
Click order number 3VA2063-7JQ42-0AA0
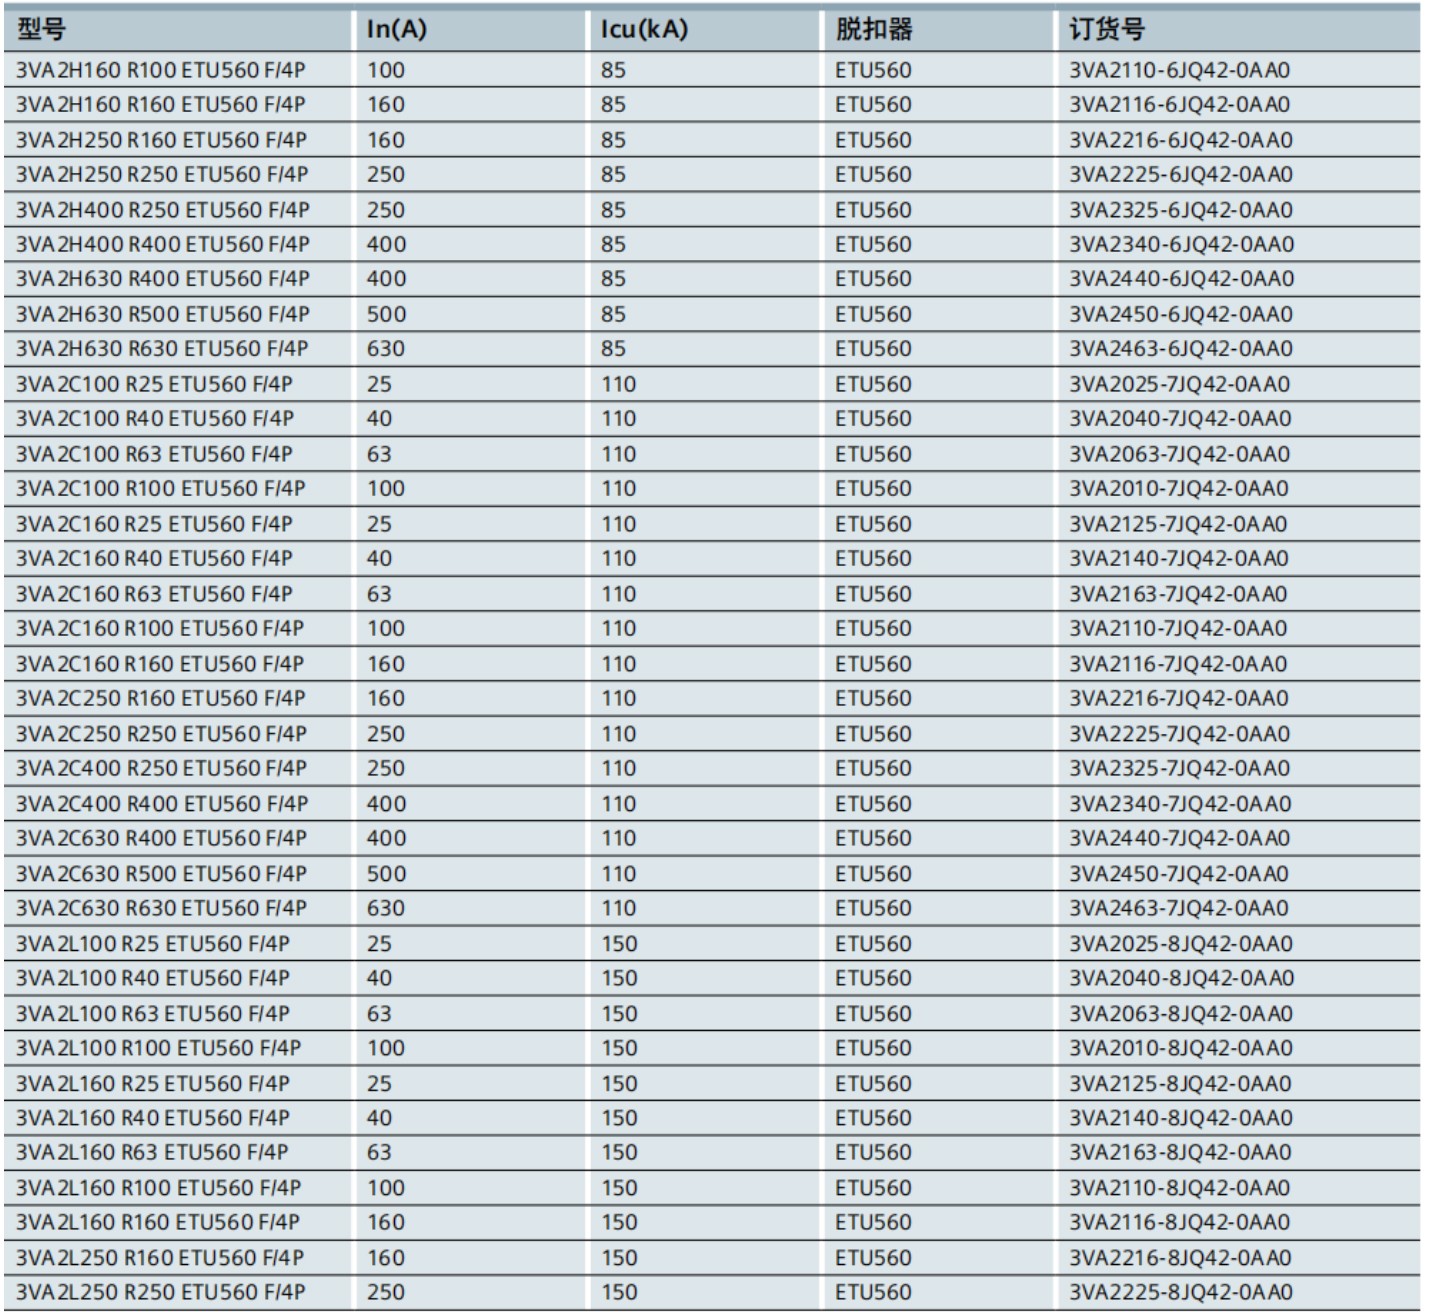[1180, 454]
